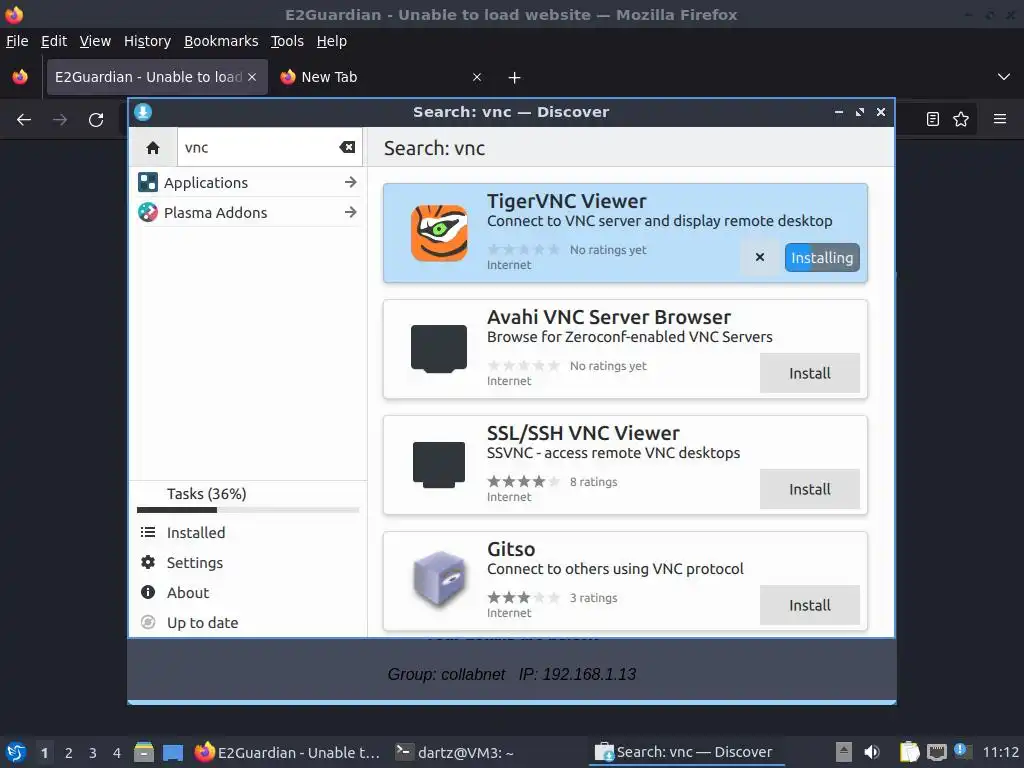Reload the Firefox page
The image size is (1024, 768).
pyautogui.click(x=96, y=120)
